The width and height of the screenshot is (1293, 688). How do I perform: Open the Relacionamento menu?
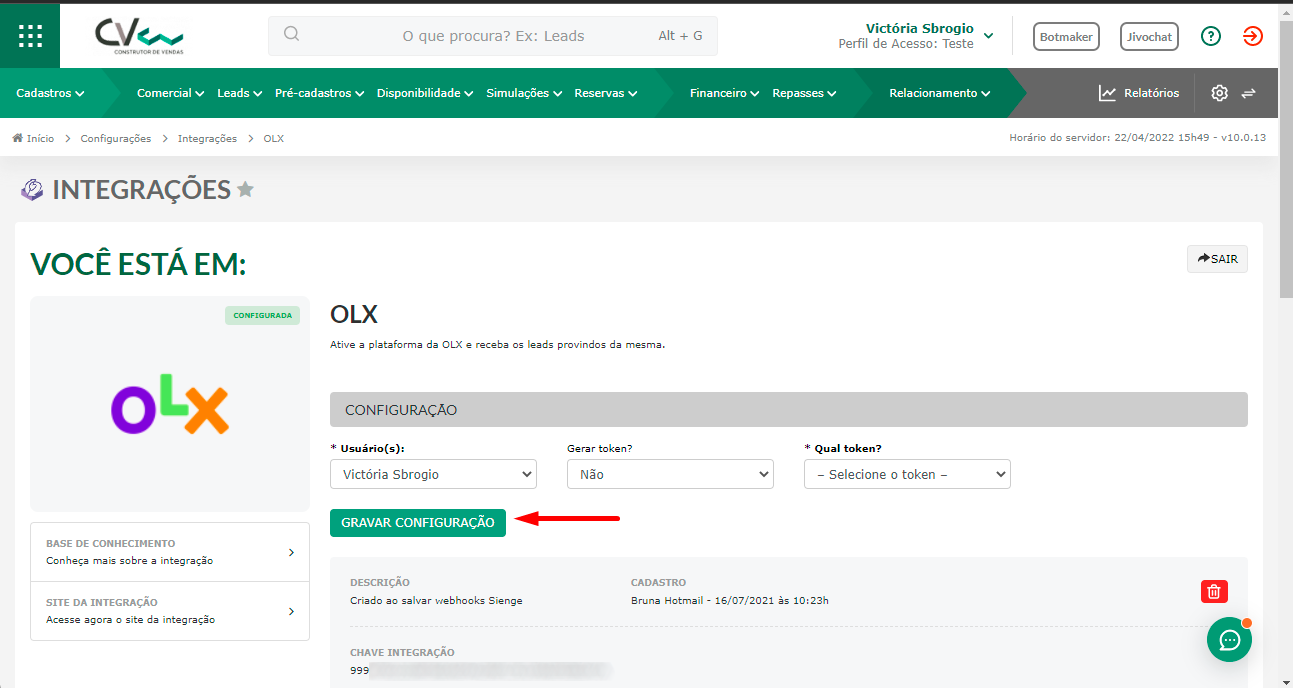(x=940, y=93)
